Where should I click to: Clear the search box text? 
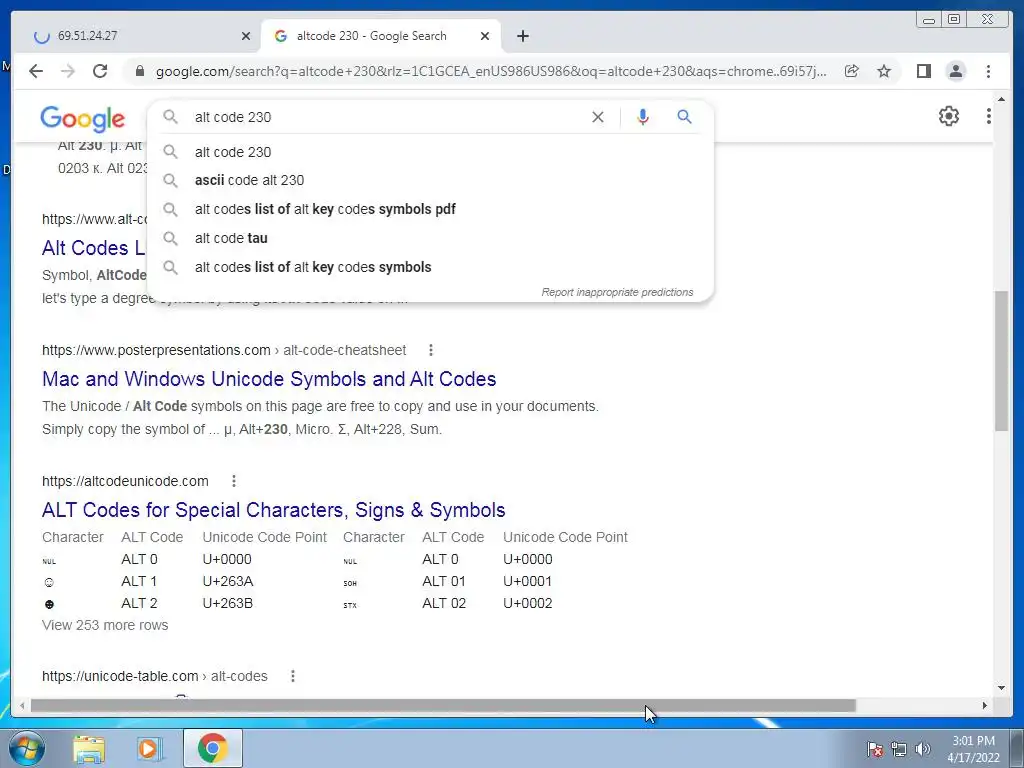[x=598, y=117]
